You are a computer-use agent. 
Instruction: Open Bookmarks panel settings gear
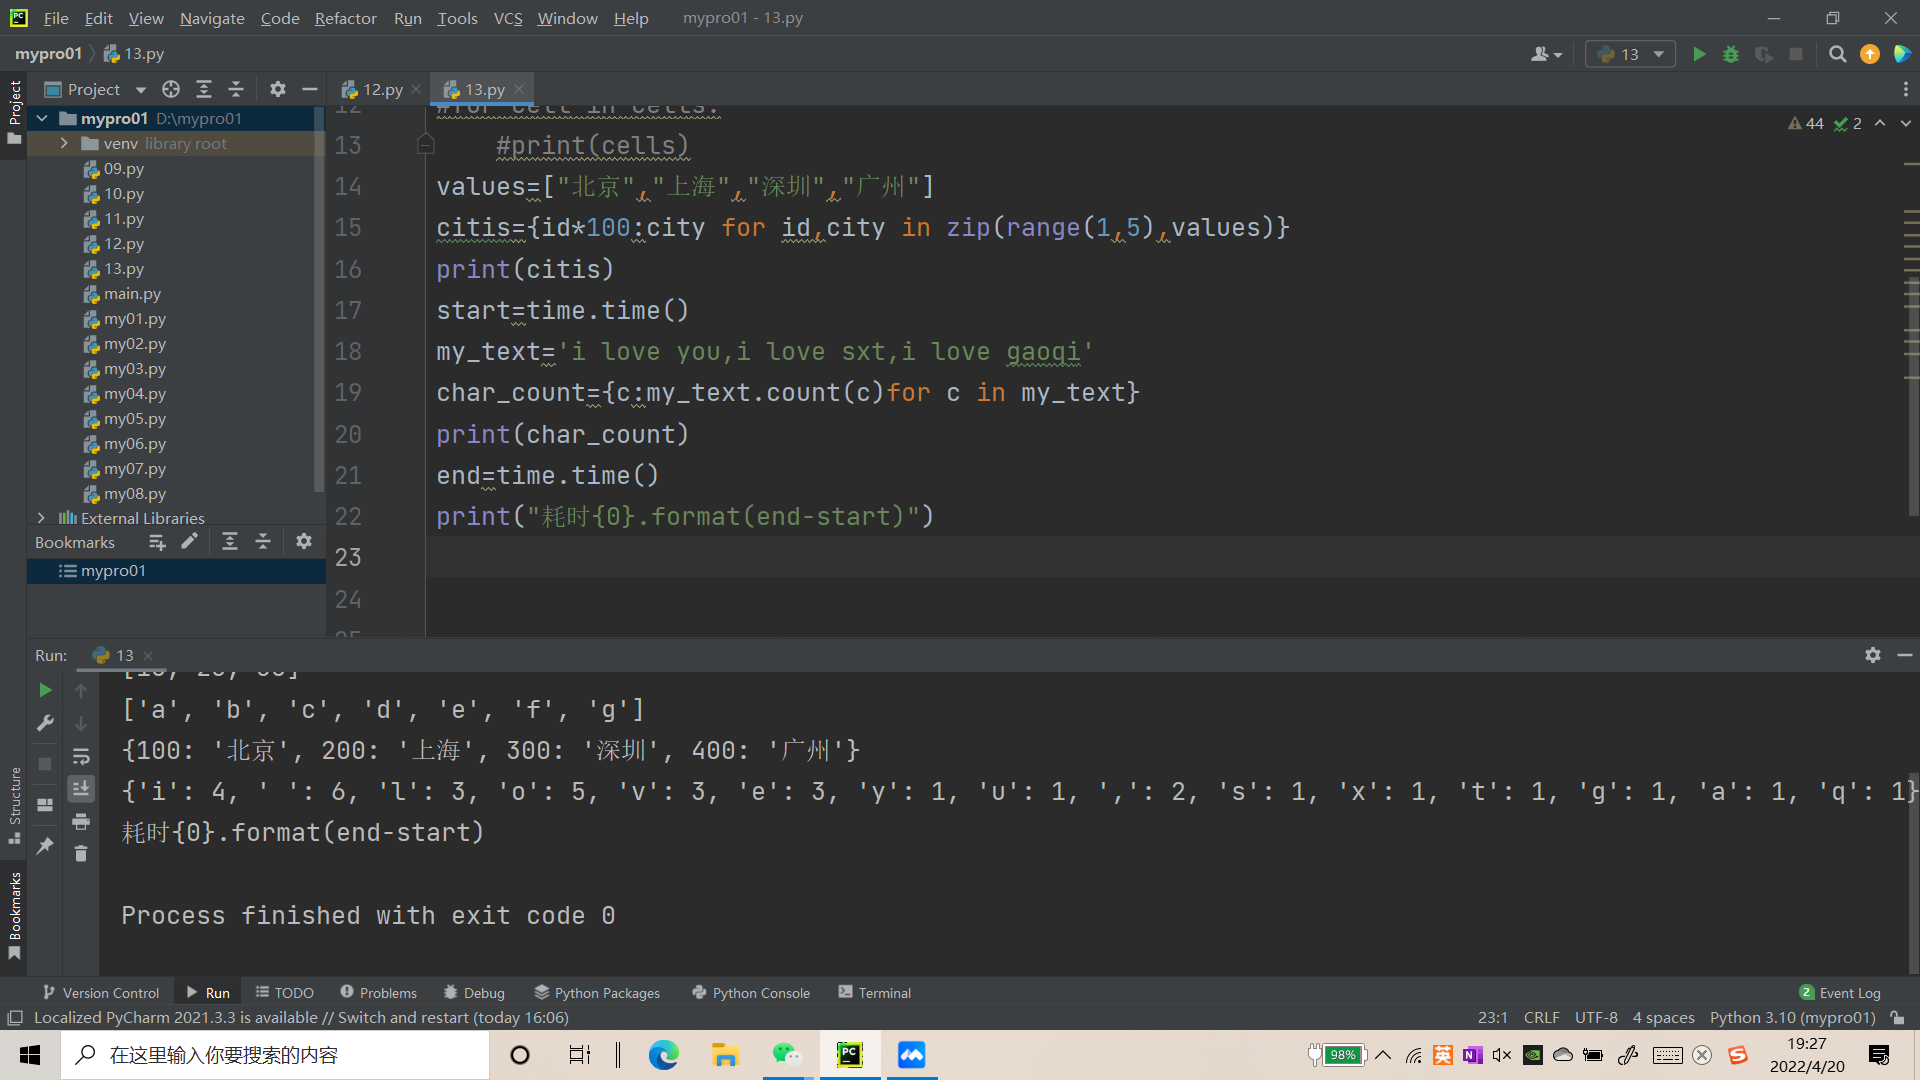coord(304,542)
